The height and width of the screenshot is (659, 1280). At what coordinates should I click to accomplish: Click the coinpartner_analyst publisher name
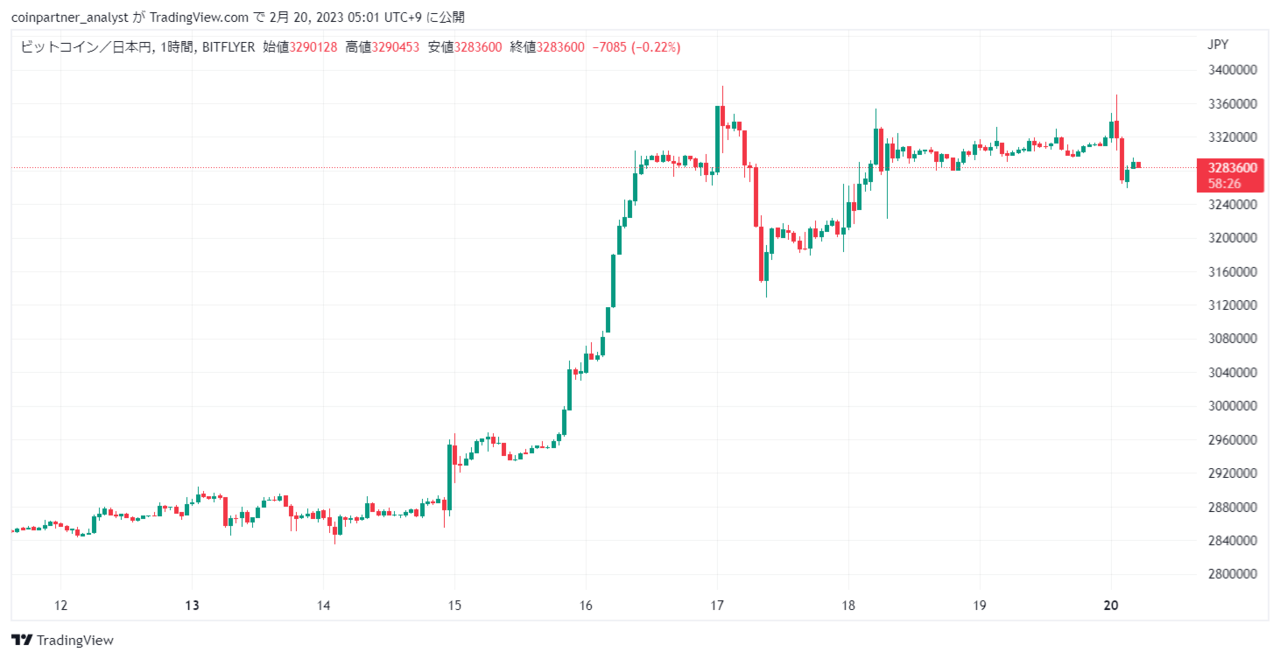point(72,17)
